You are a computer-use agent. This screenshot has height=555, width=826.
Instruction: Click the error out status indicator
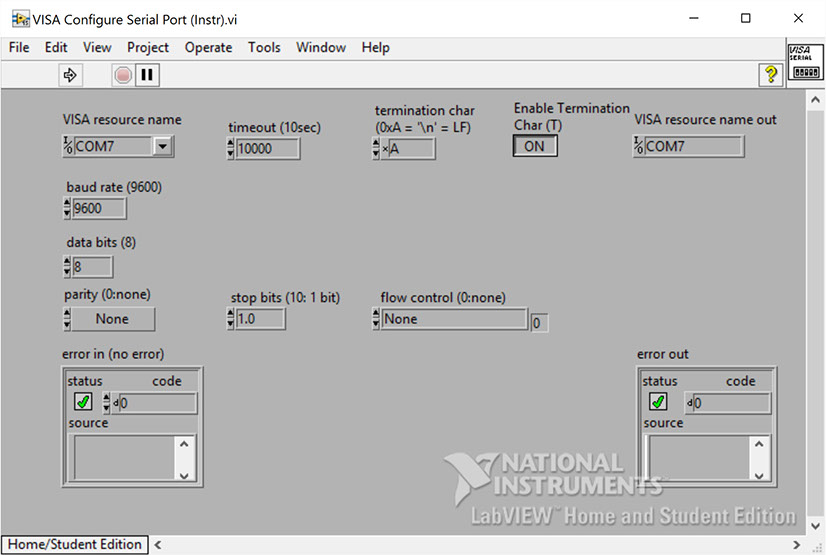tap(657, 402)
